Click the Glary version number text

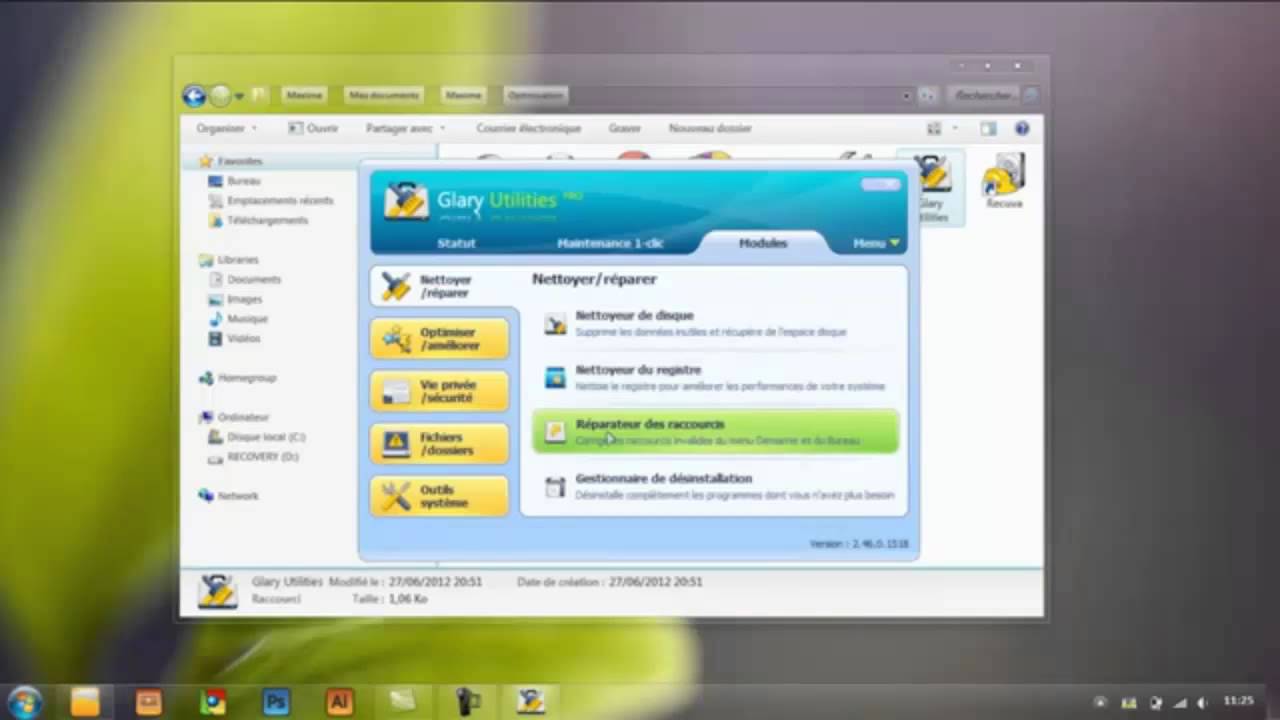click(x=859, y=544)
